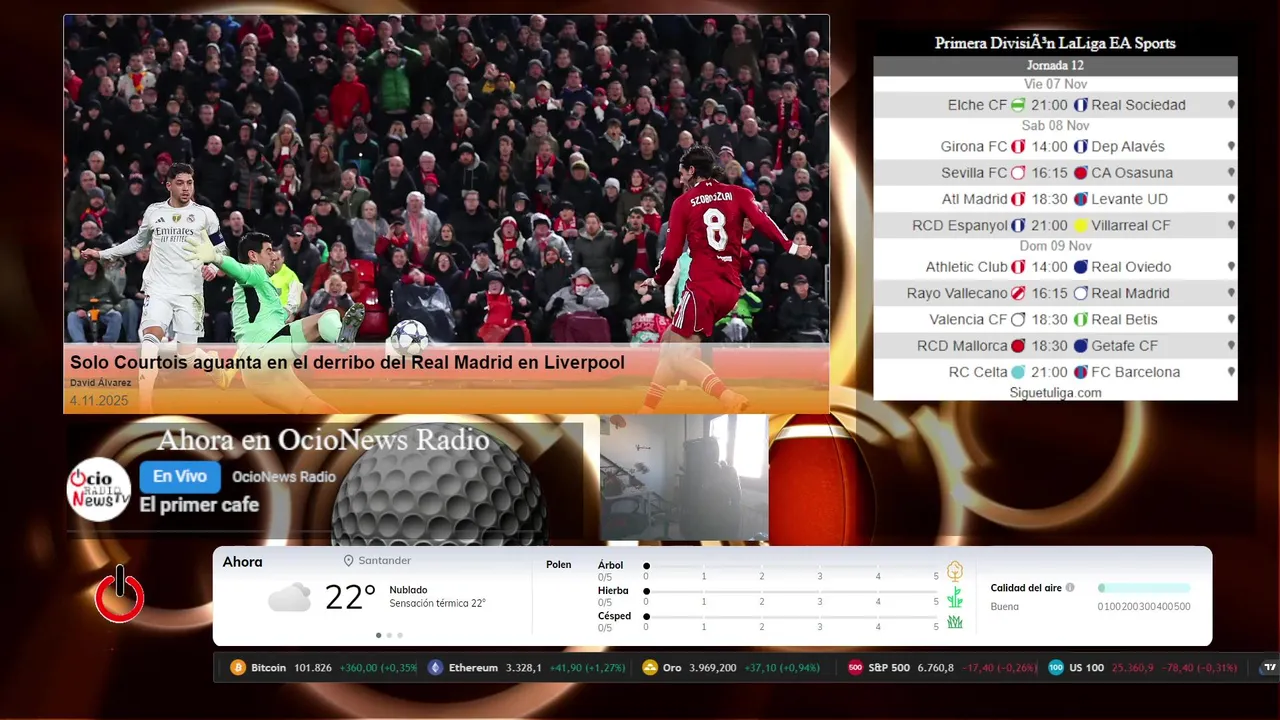Image resolution: width=1280 pixels, height=720 pixels.
Task: Click the Árbol tree pollen icon
Action: tap(955, 571)
